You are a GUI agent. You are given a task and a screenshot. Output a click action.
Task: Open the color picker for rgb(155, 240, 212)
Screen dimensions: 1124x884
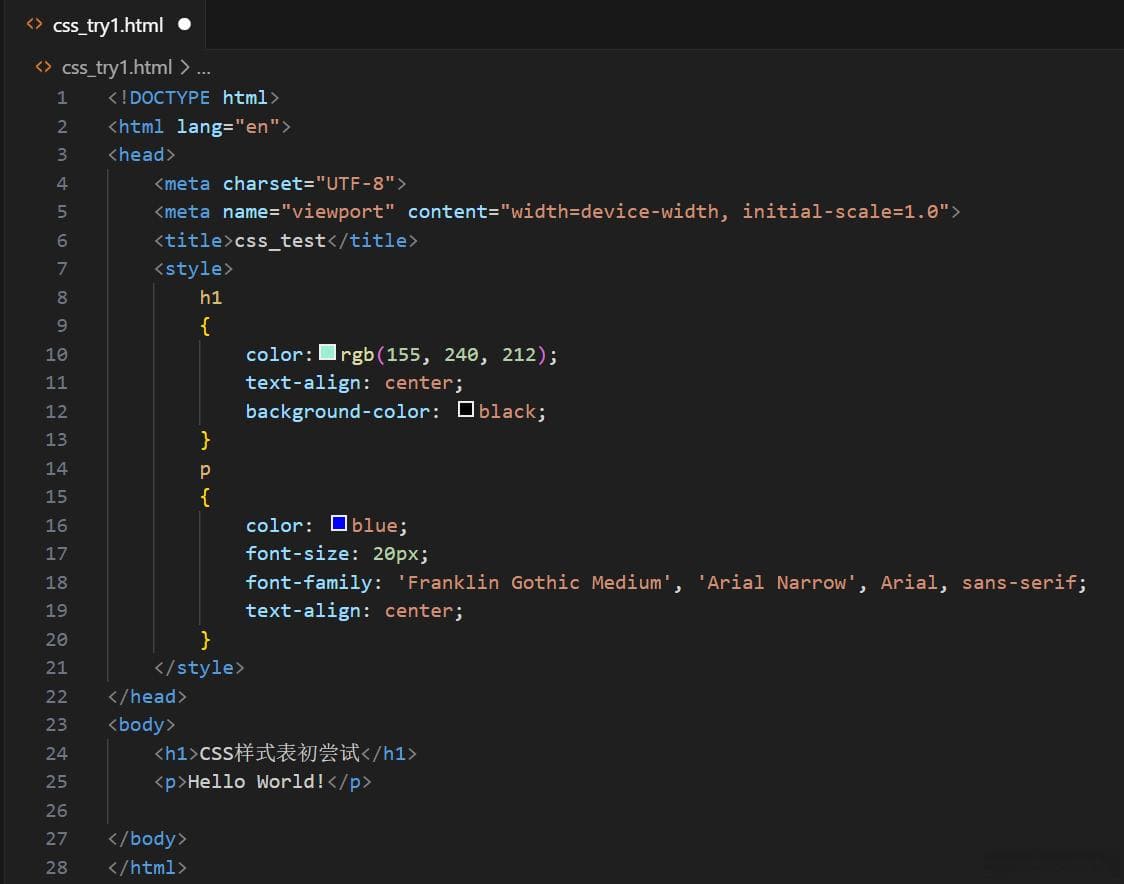328,352
